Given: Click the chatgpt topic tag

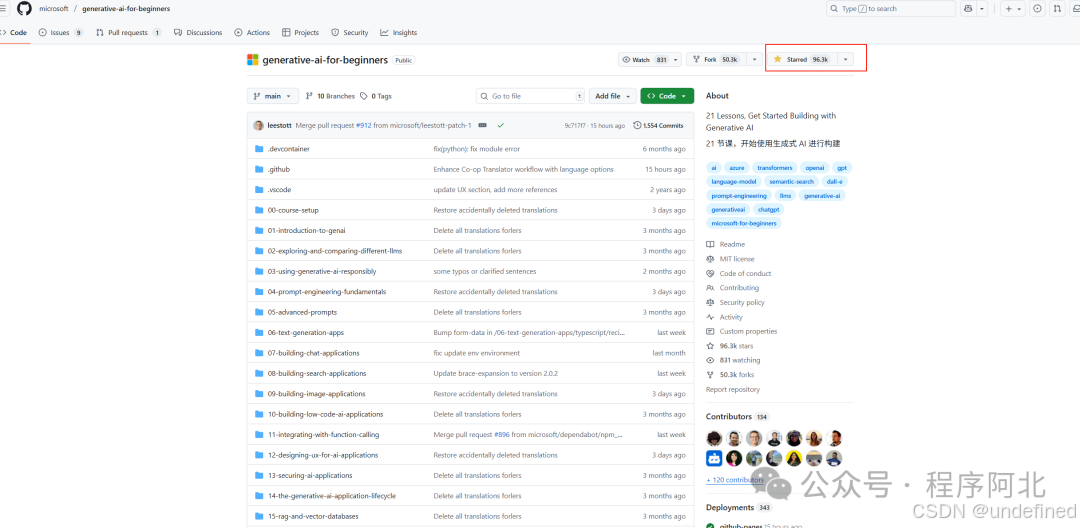Looking at the screenshot, I should (768, 209).
